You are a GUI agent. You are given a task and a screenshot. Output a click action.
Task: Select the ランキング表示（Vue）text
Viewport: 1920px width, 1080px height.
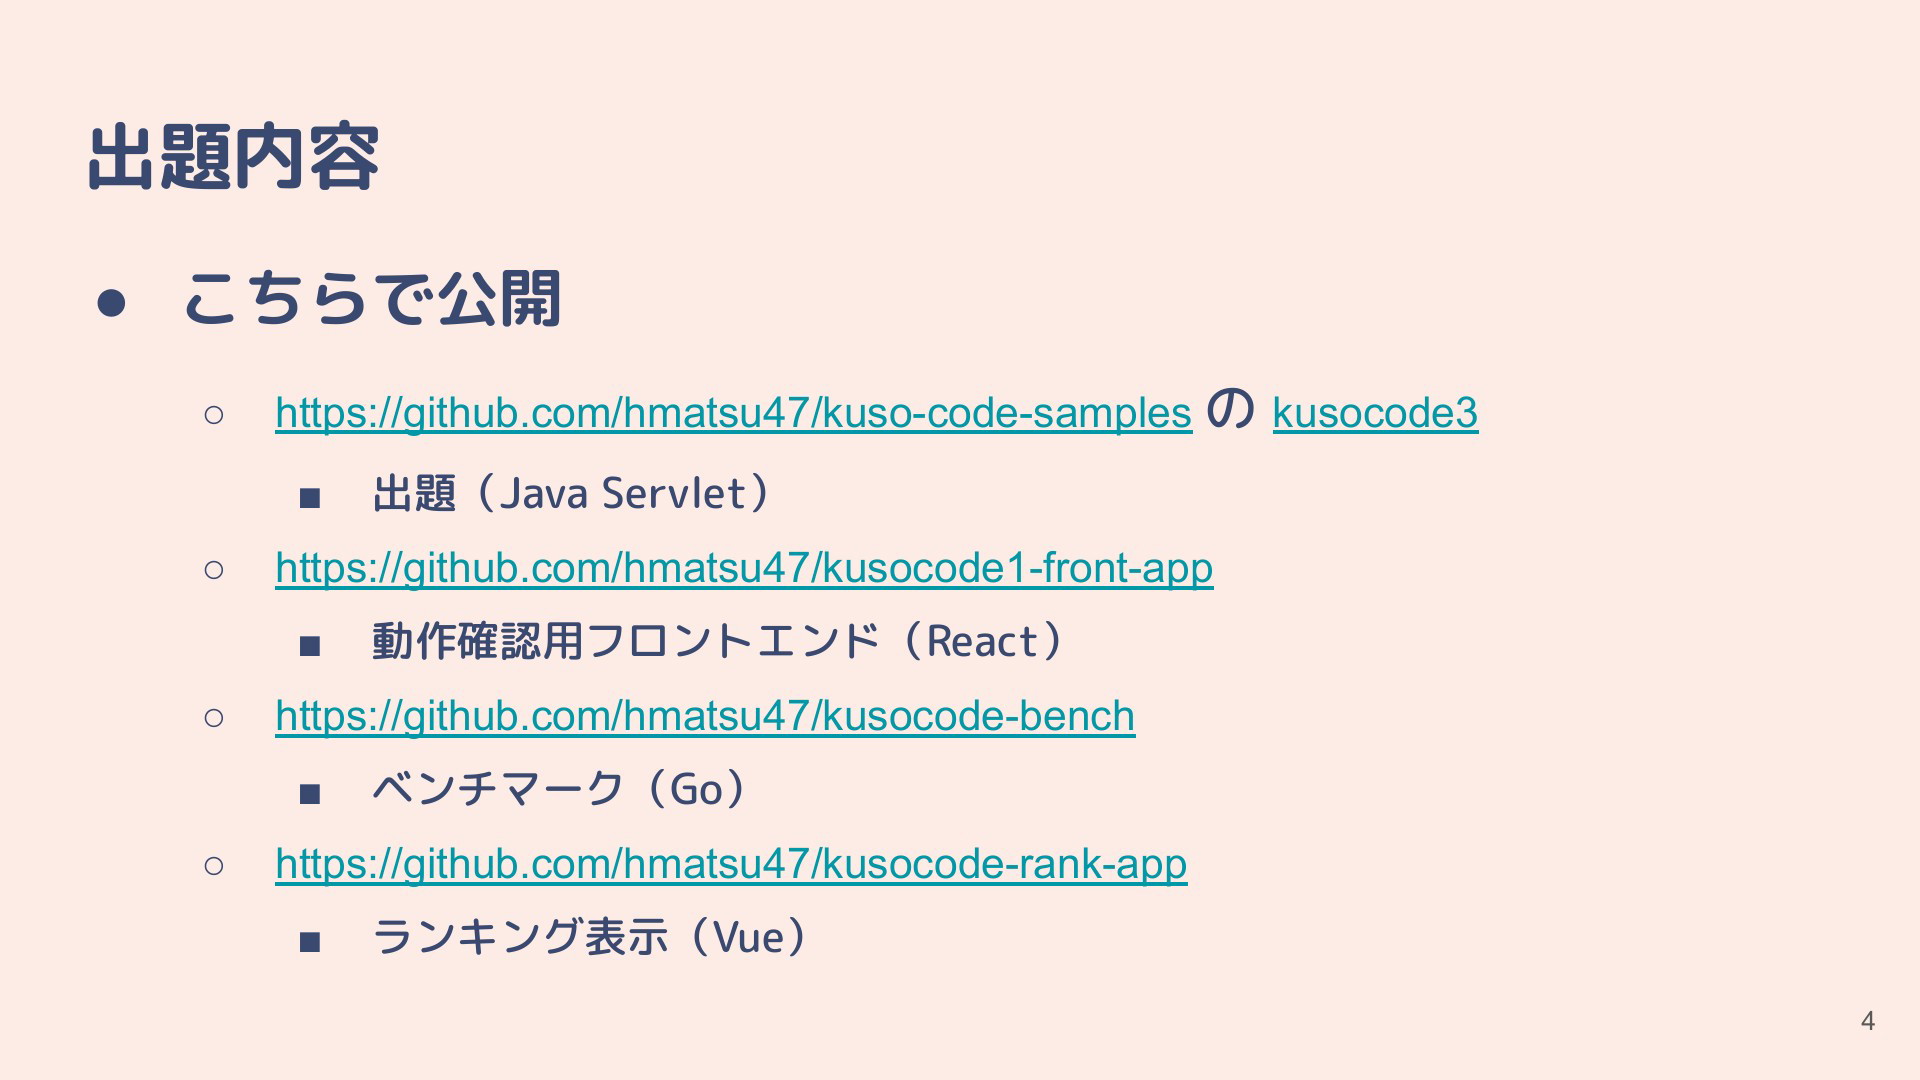[x=590, y=937]
